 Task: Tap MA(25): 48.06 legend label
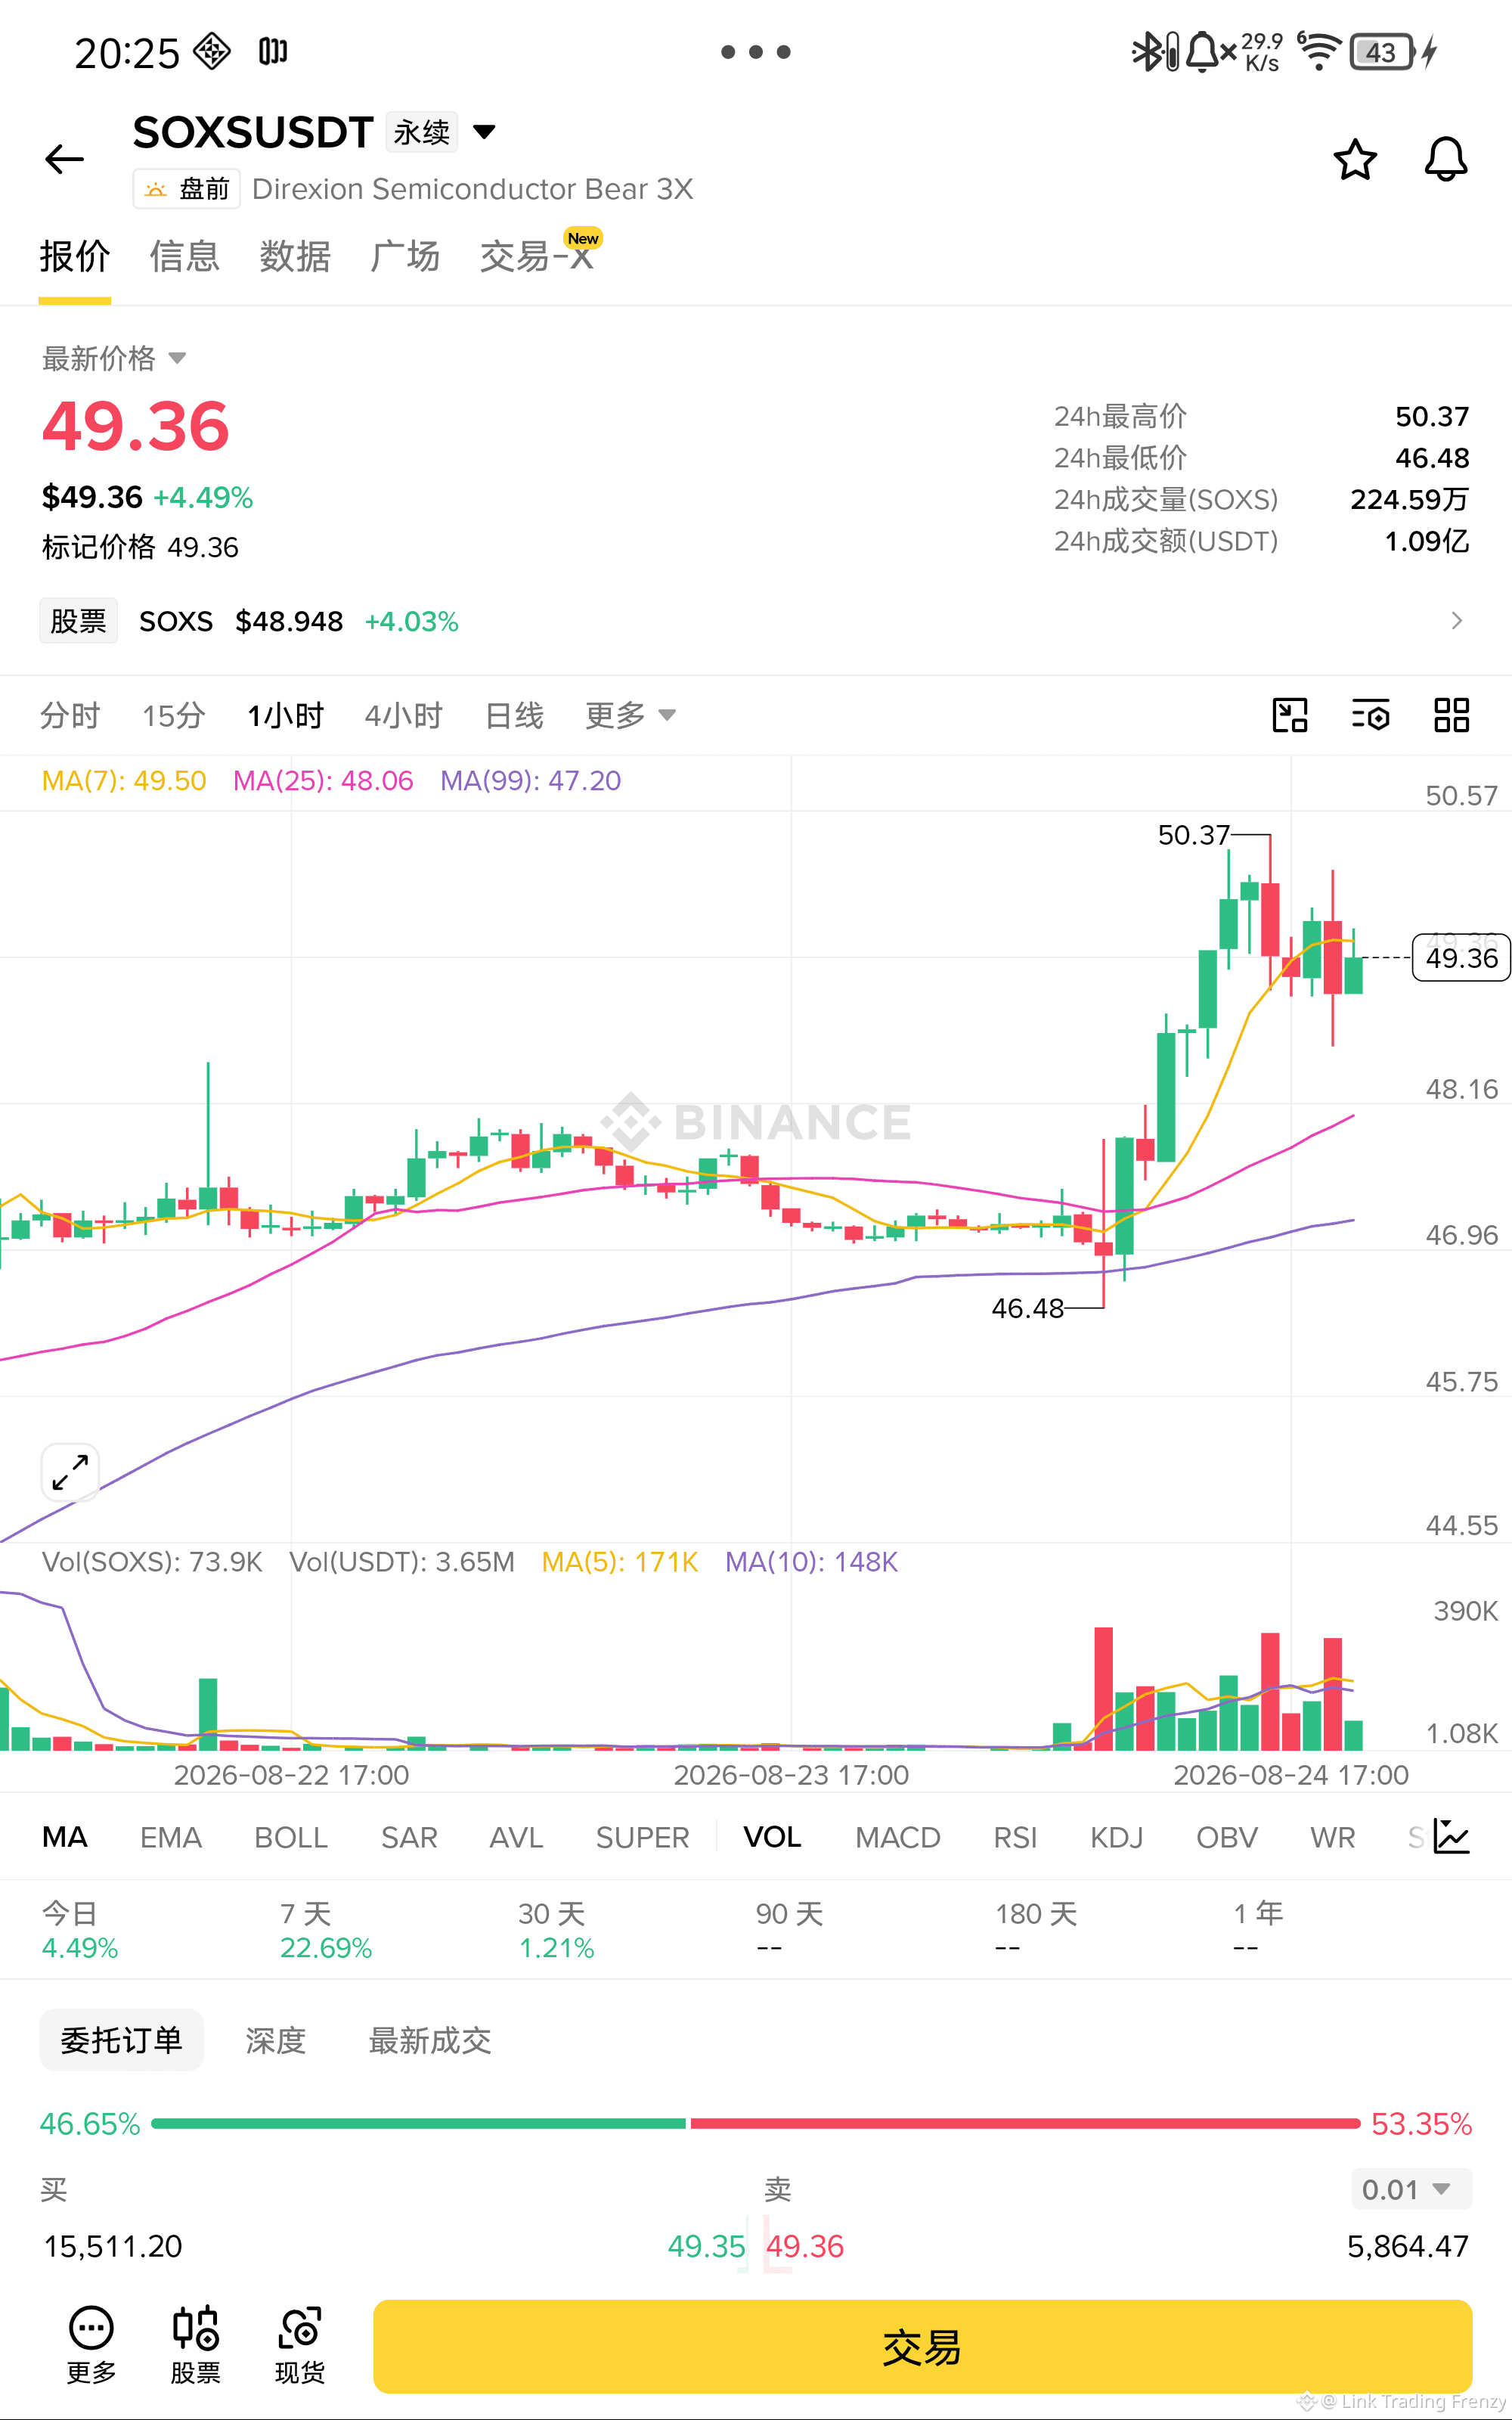pyautogui.click(x=323, y=780)
